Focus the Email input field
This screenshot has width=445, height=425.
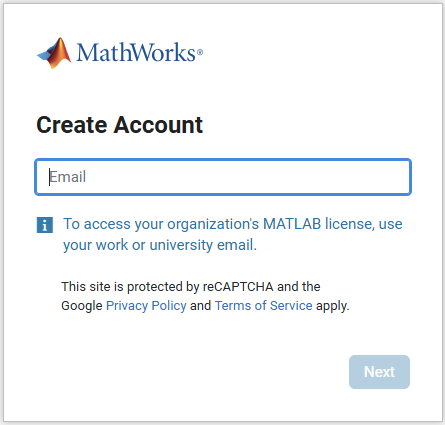223,177
